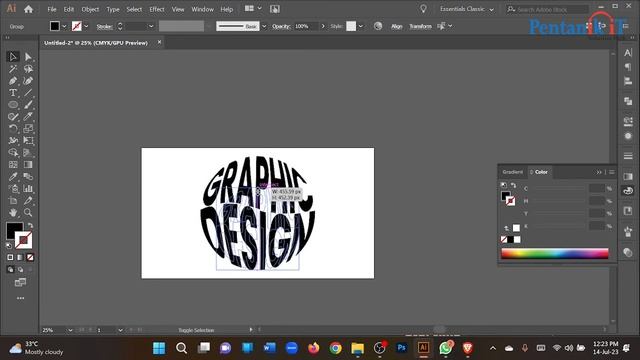This screenshot has height=360, width=640.
Task: Open the Effect menu
Action: [157, 9]
